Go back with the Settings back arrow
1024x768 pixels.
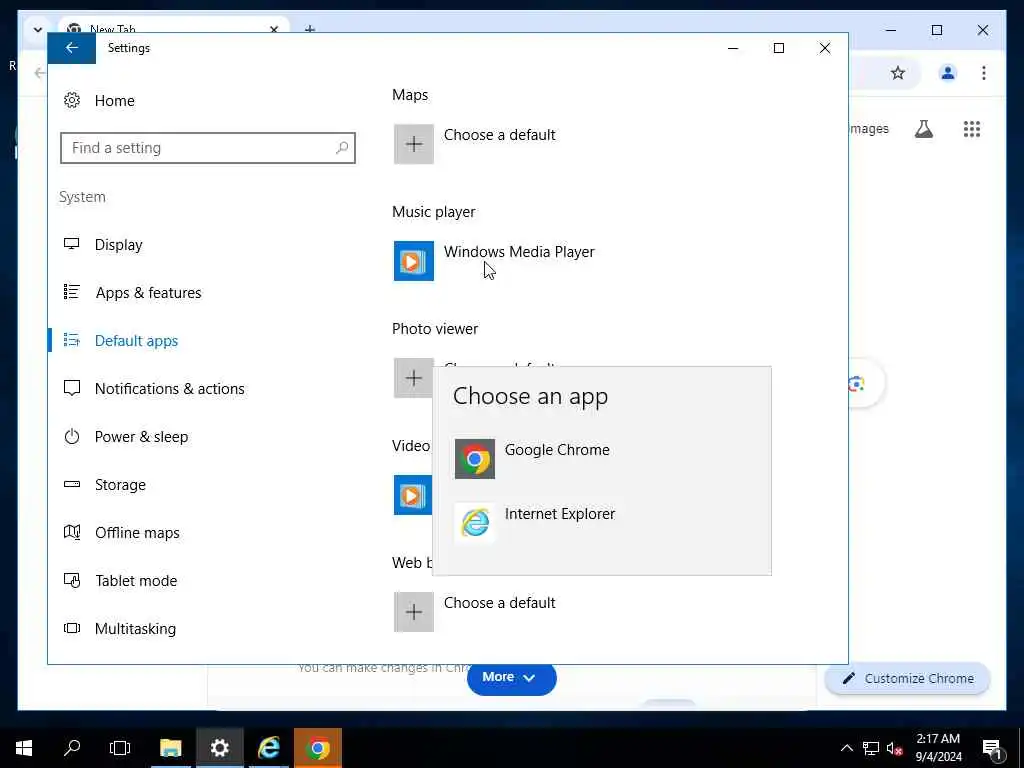pos(72,48)
